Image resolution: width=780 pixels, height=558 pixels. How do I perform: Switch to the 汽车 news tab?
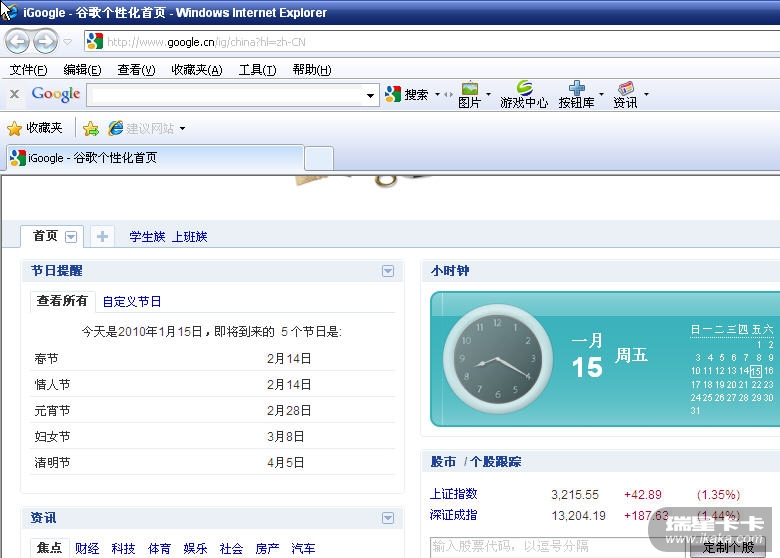[303, 549]
